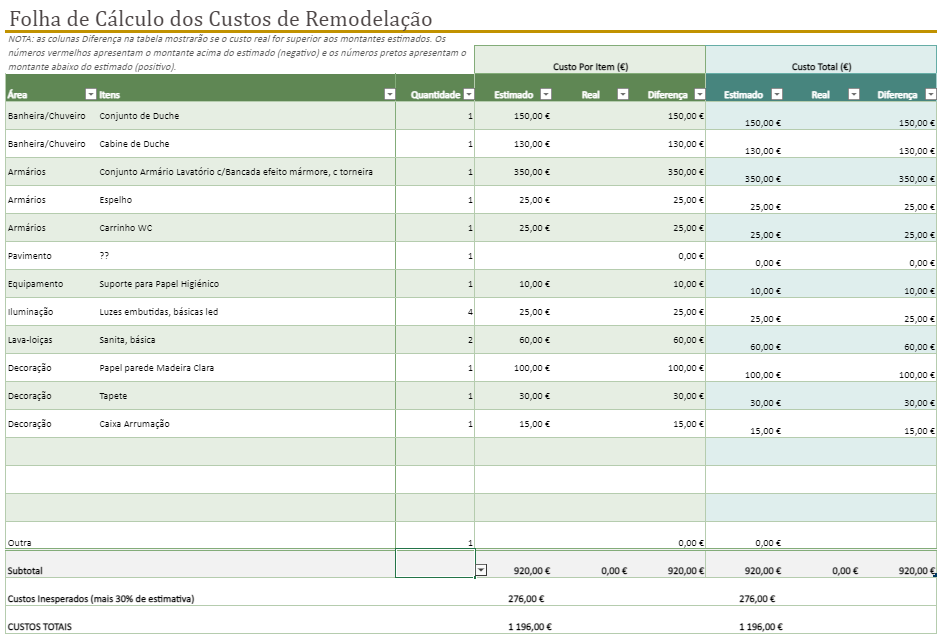Select the title 'Folha de Cálculo dos Custos de Remodelação'

(221, 19)
